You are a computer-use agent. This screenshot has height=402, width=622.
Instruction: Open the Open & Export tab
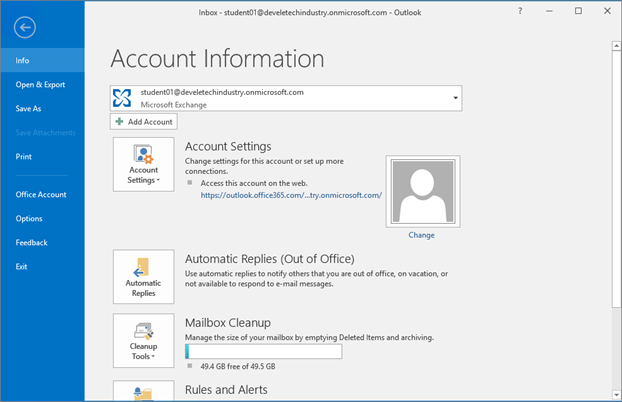coord(40,84)
